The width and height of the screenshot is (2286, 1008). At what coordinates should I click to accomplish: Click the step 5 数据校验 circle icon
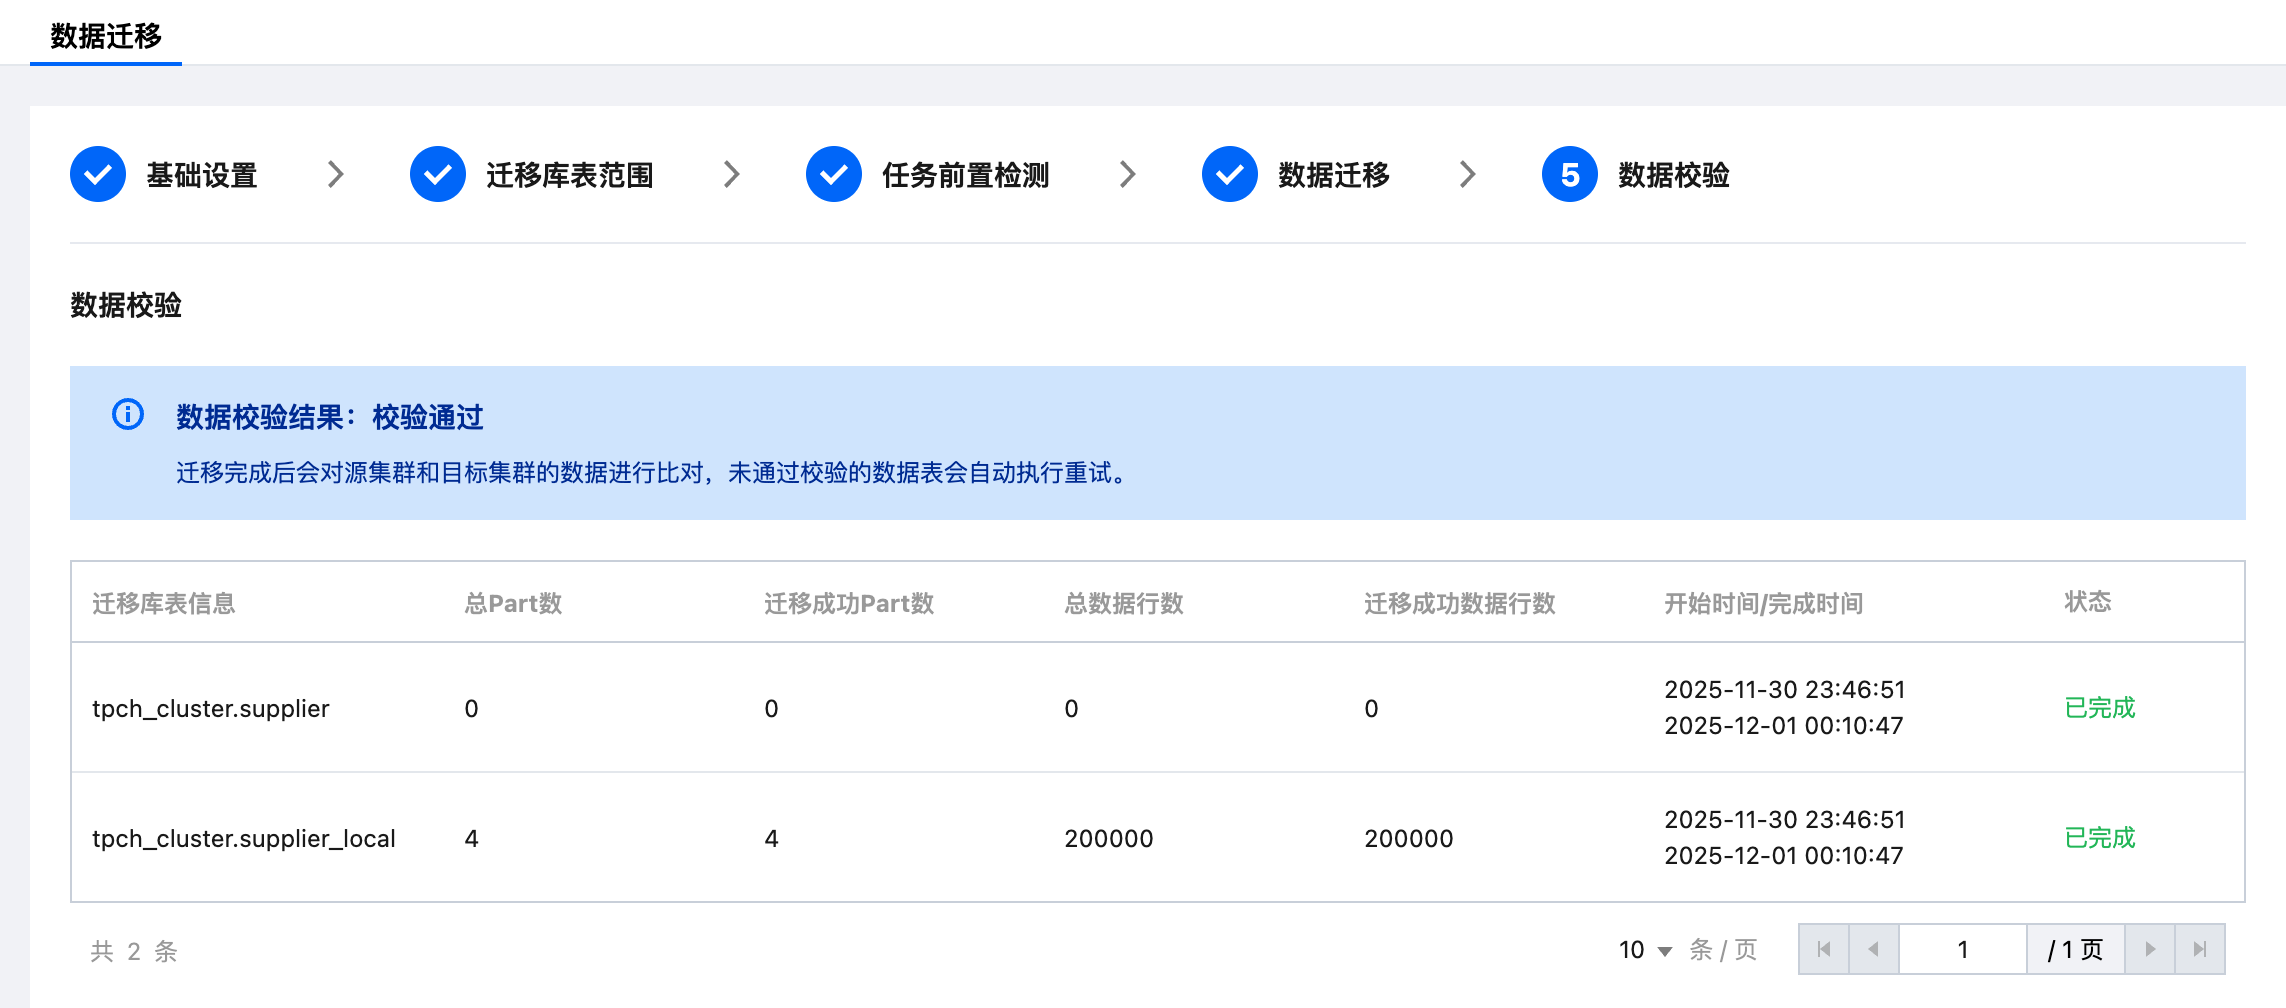1570,175
